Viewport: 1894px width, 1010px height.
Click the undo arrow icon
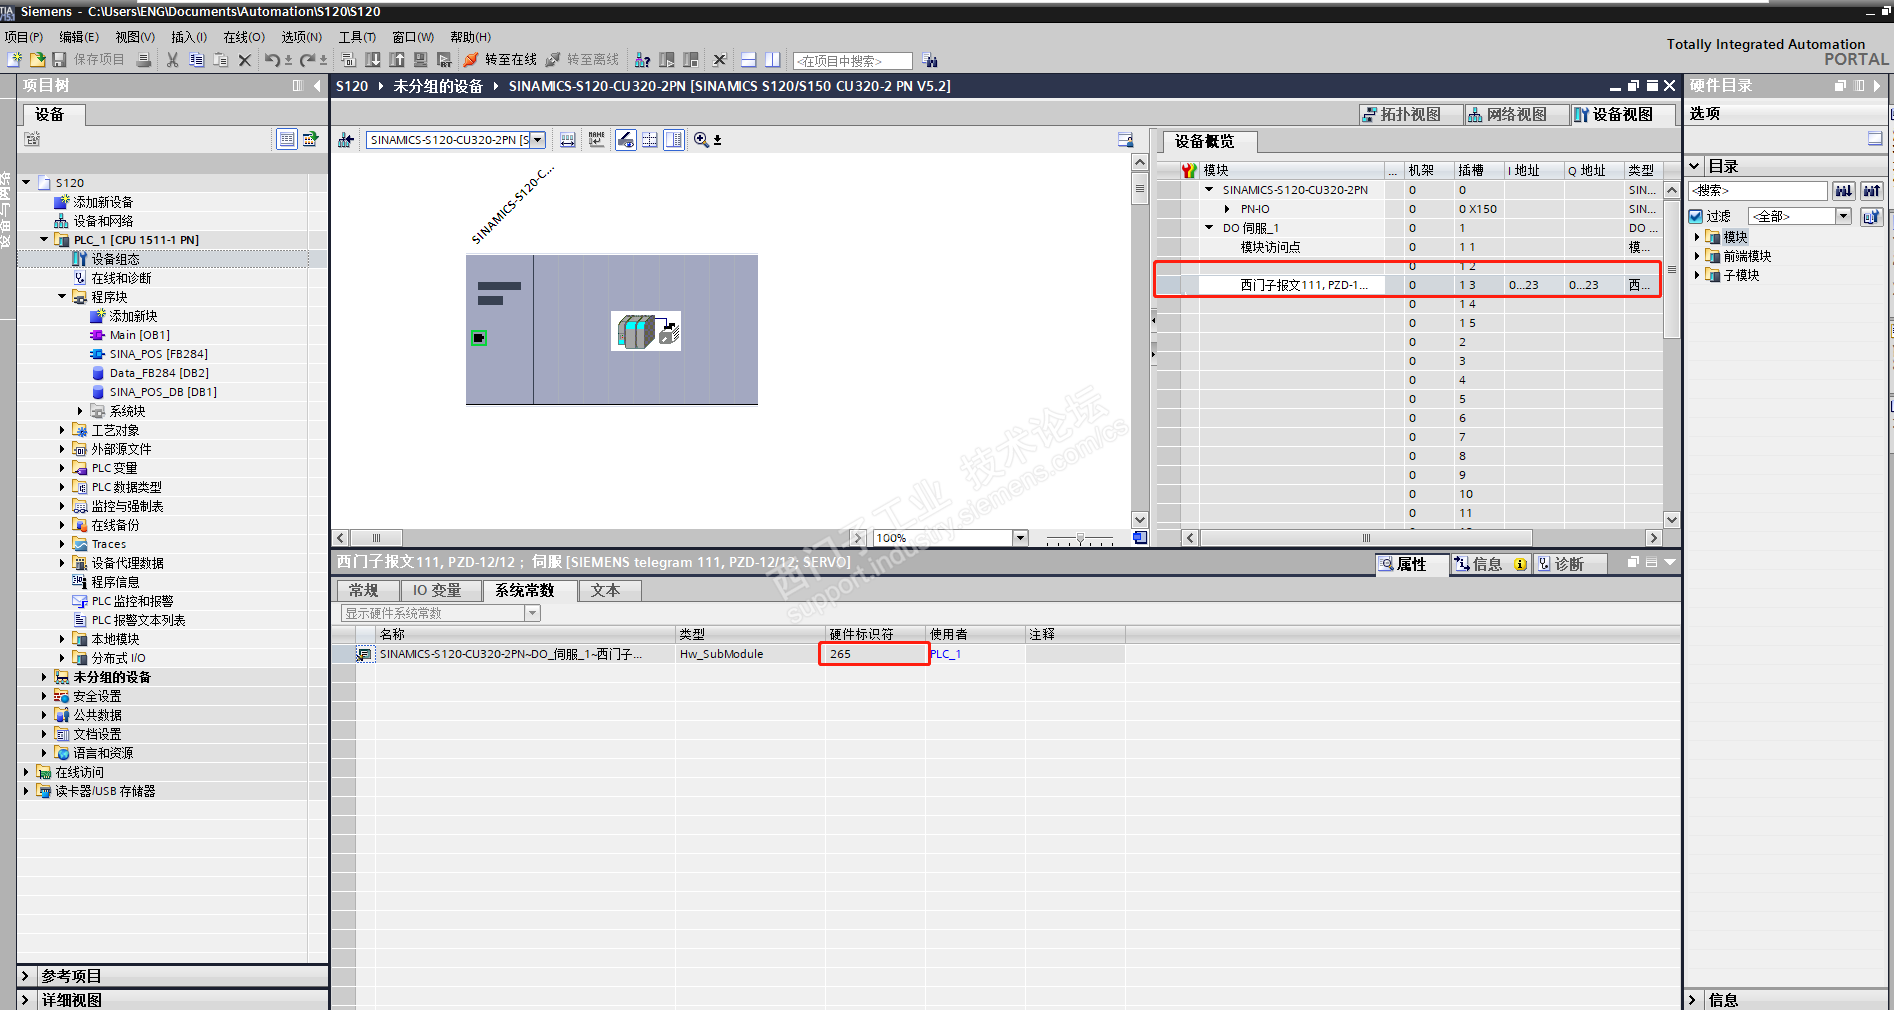coord(272,60)
